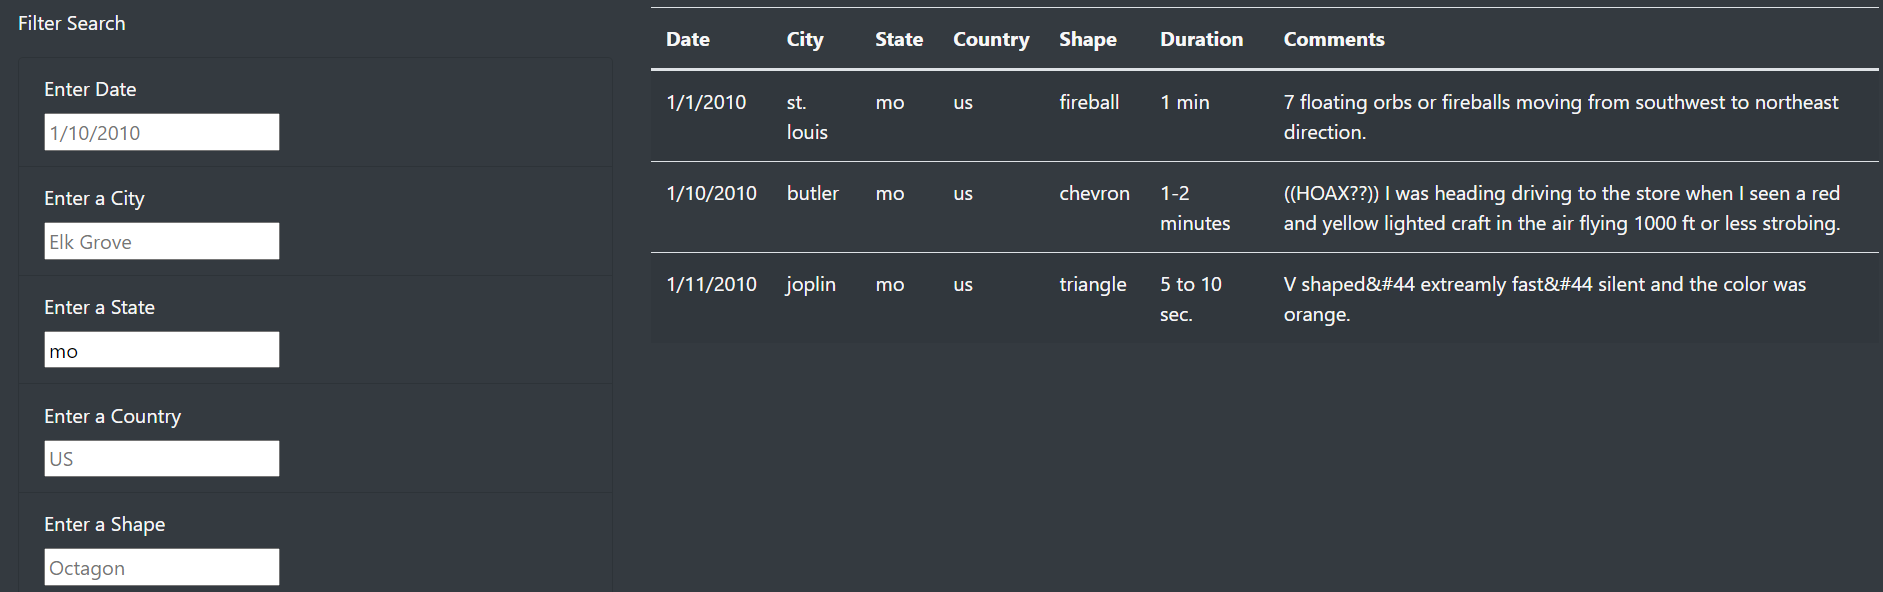Select the Duration column header
The image size is (1883, 592).
point(1201,39)
